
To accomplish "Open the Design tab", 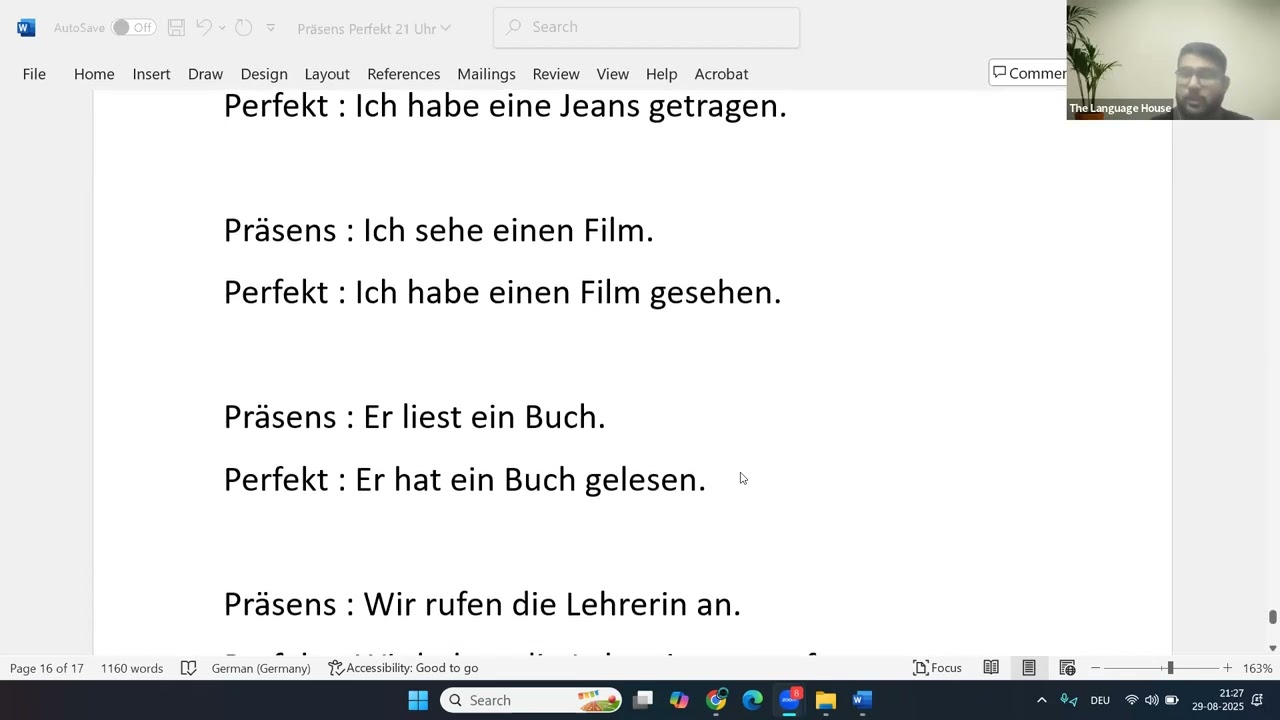I will [264, 74].
